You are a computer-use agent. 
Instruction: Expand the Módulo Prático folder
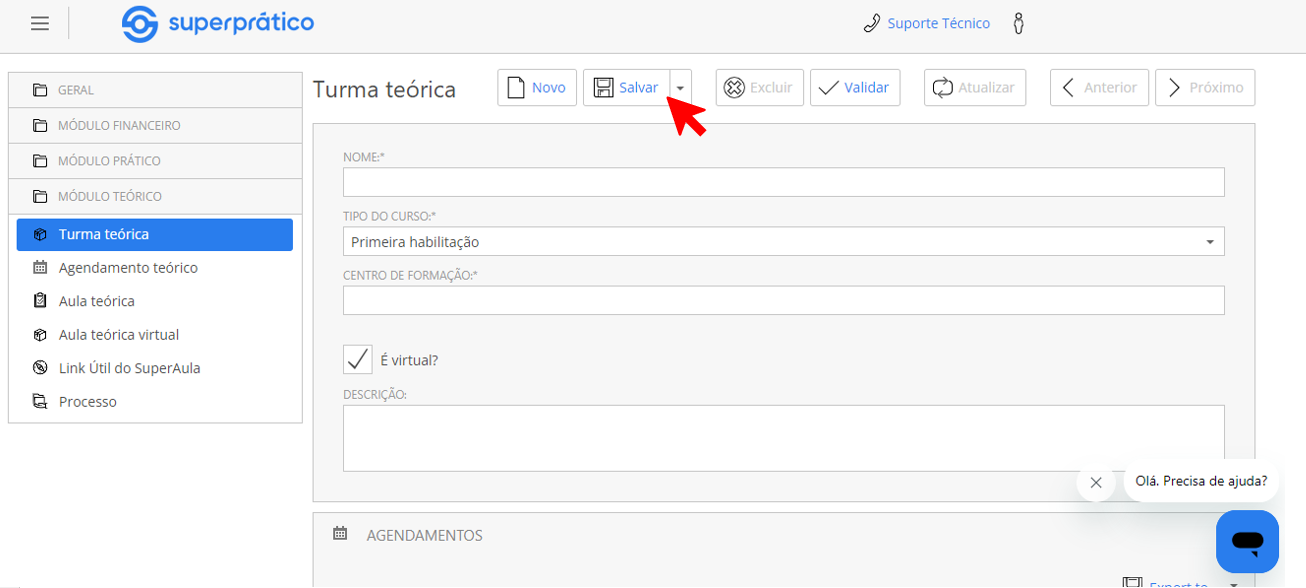155,161
